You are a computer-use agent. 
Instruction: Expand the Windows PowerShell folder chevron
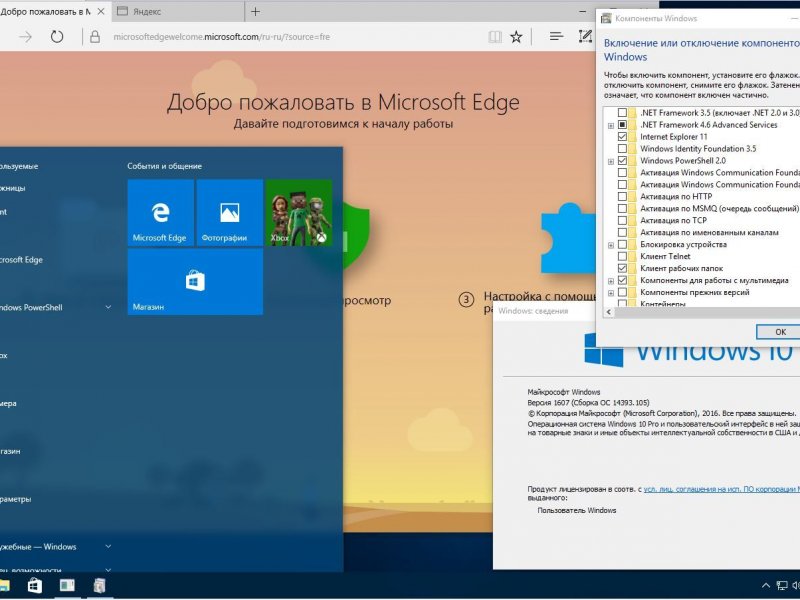(108, 307)
